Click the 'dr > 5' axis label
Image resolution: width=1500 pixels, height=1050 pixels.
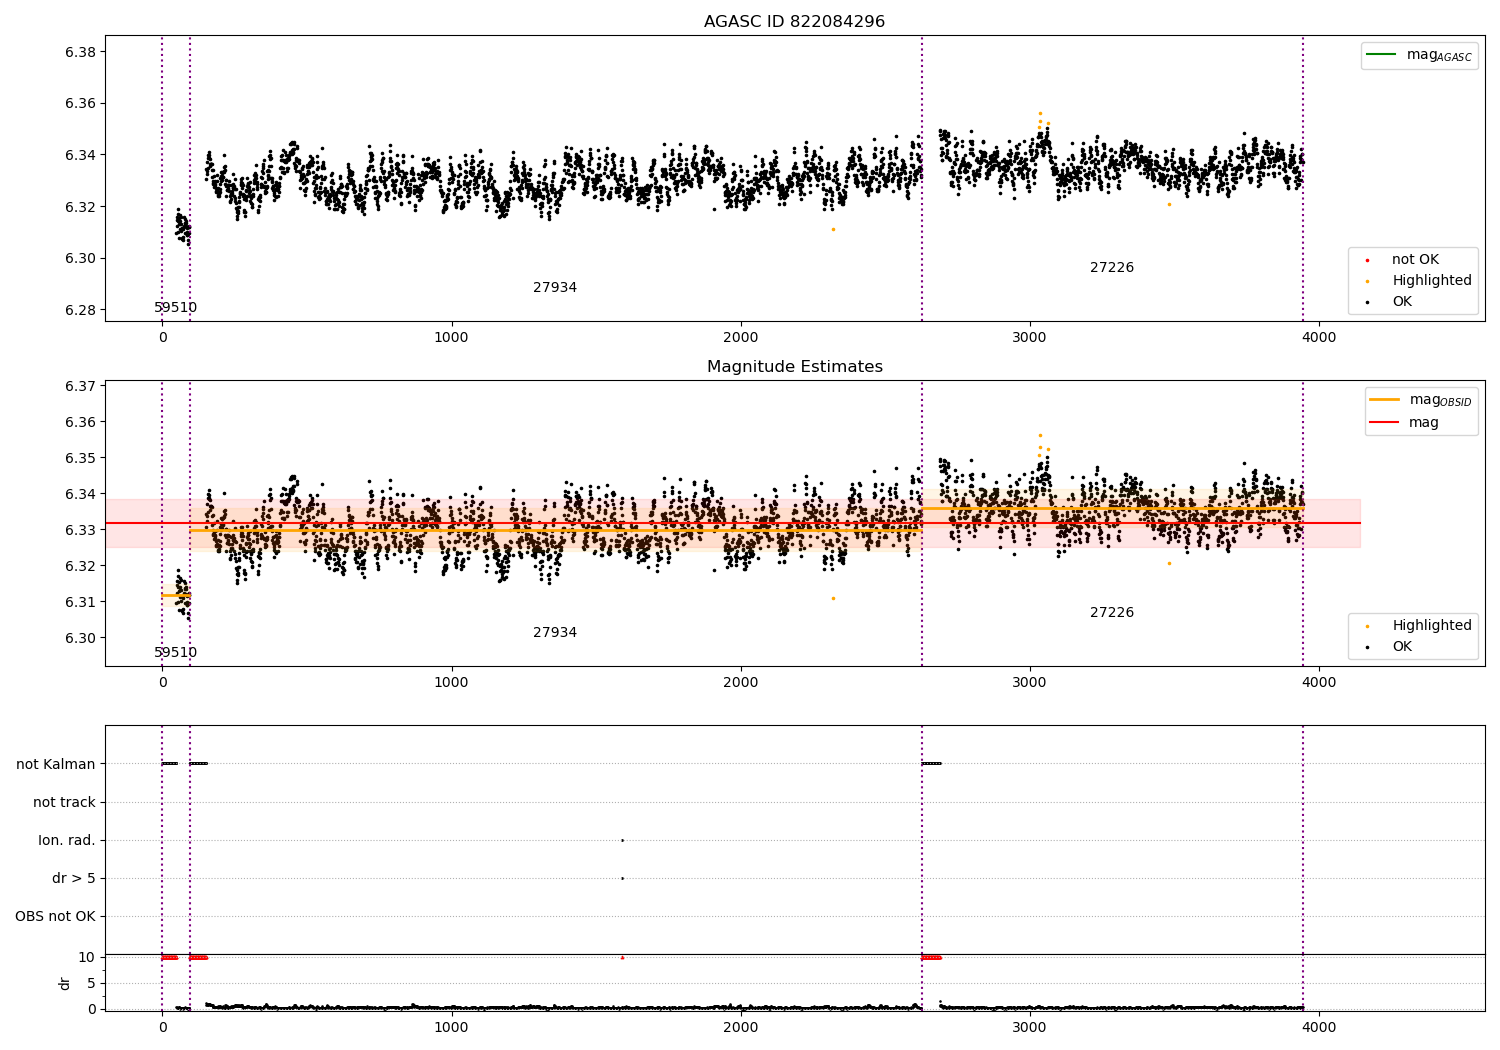click(74, 879)
